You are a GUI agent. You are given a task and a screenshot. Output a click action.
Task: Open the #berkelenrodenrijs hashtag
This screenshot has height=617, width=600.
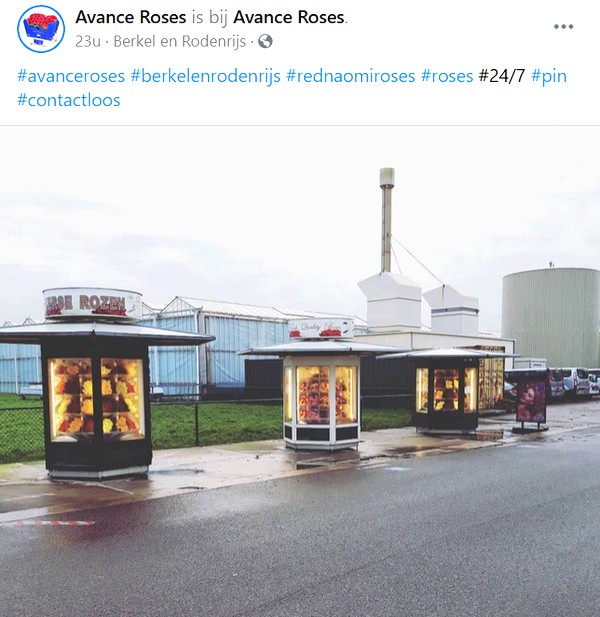click(205, 76)
